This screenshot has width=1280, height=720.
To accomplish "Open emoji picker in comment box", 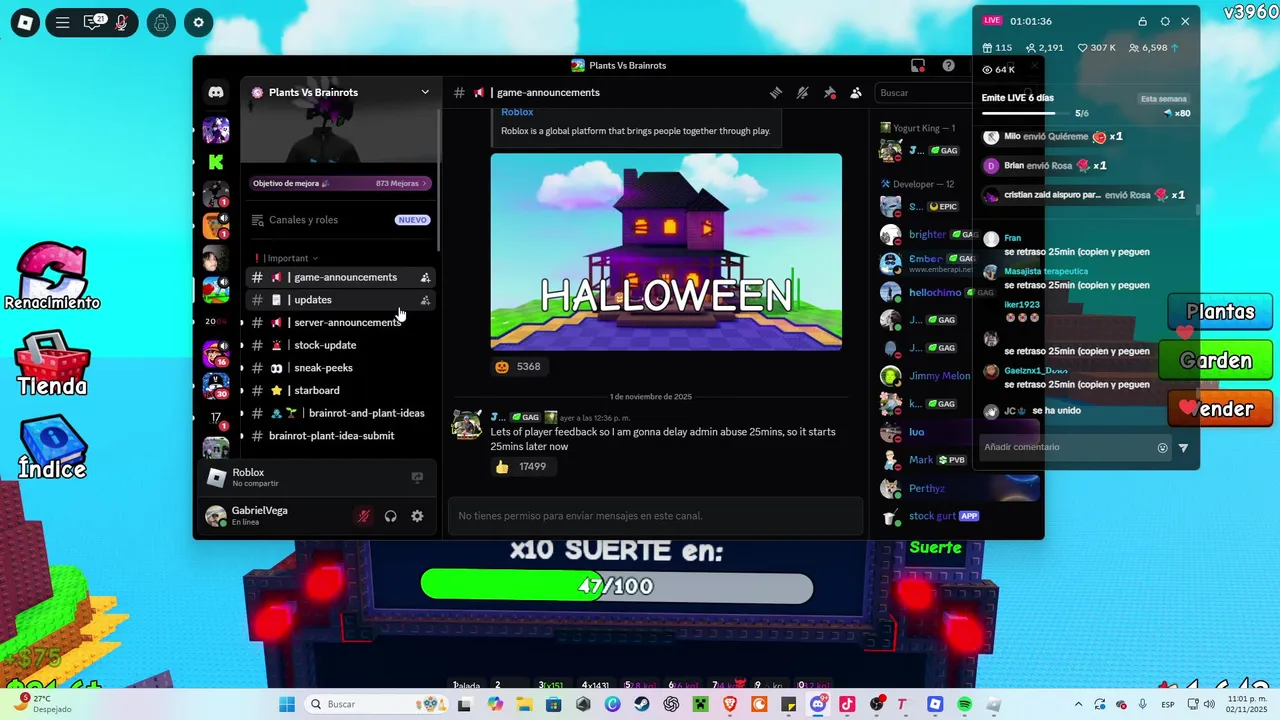I will click(x=1162, y=448).
